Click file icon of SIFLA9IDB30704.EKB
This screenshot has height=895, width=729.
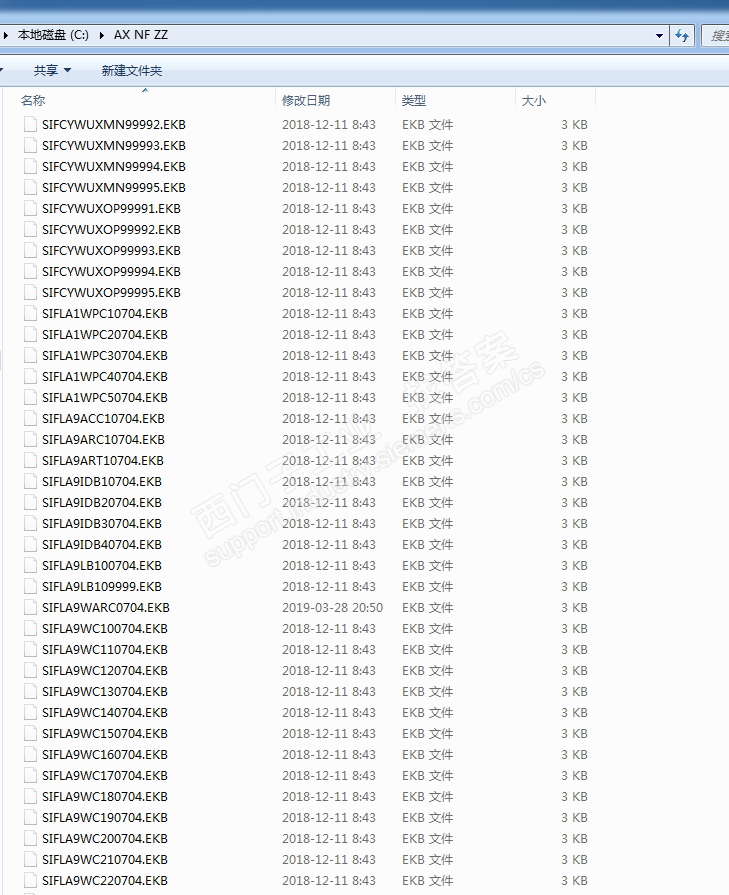(x=31, y=523)
